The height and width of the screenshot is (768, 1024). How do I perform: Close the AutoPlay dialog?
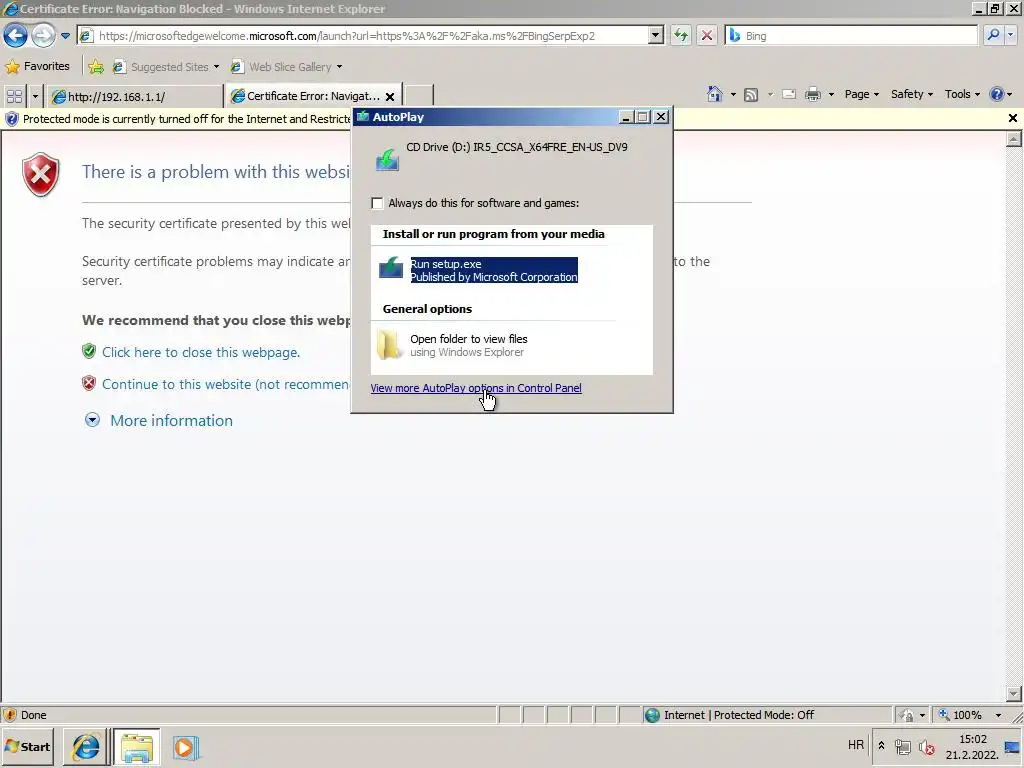661,117
